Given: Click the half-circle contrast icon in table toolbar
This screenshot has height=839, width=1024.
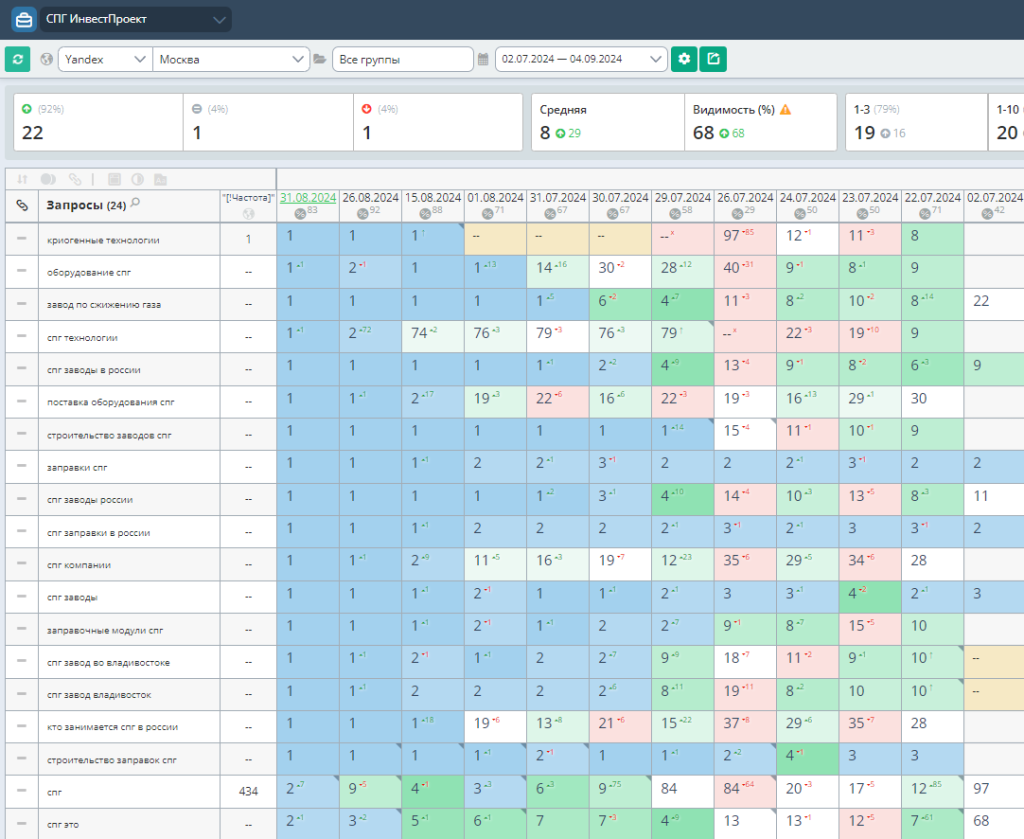Looking at the screenshot, I should click(137, 179).
